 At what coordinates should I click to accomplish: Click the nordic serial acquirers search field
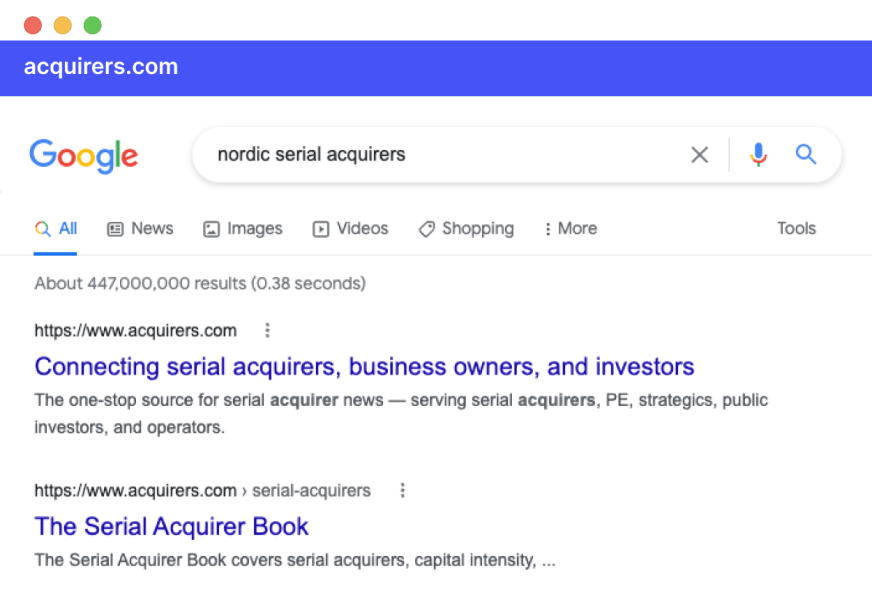point(439,155)
